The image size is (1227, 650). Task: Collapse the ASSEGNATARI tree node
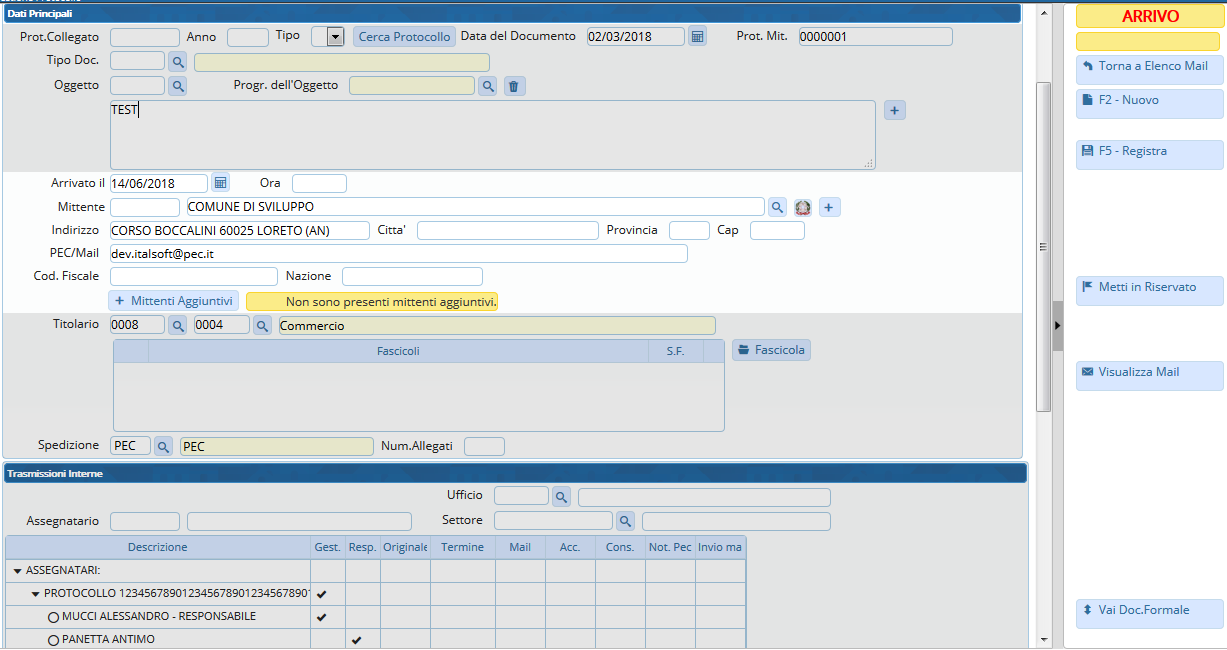coord(17,571)
